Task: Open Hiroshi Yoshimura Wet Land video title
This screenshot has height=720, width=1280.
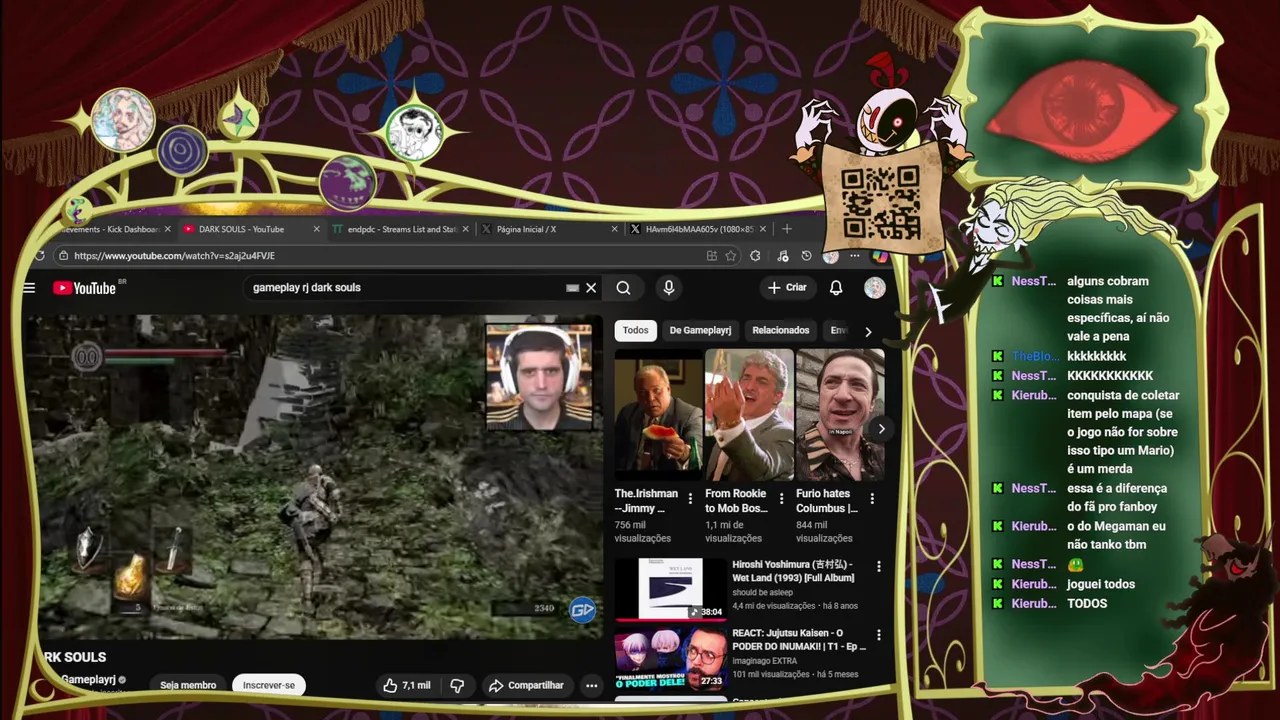Action: click(x=793, y=571)
